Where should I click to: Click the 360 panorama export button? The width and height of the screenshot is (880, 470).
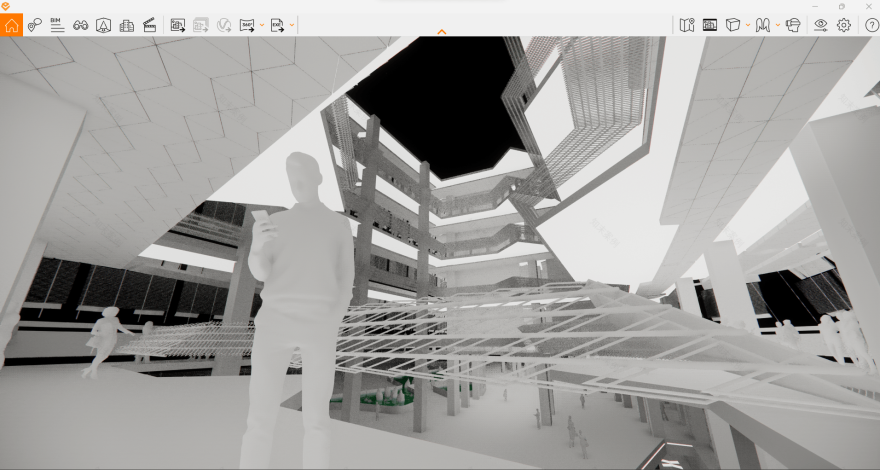[x=247, y=25]
